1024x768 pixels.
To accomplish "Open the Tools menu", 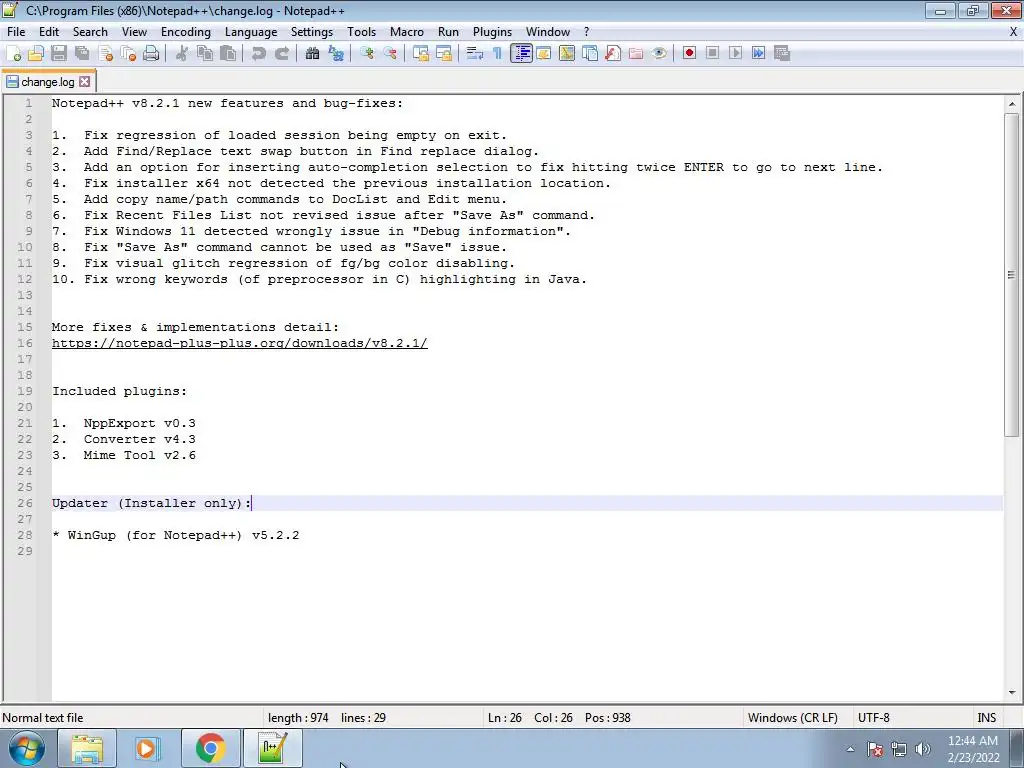I will tap(361, 32).
